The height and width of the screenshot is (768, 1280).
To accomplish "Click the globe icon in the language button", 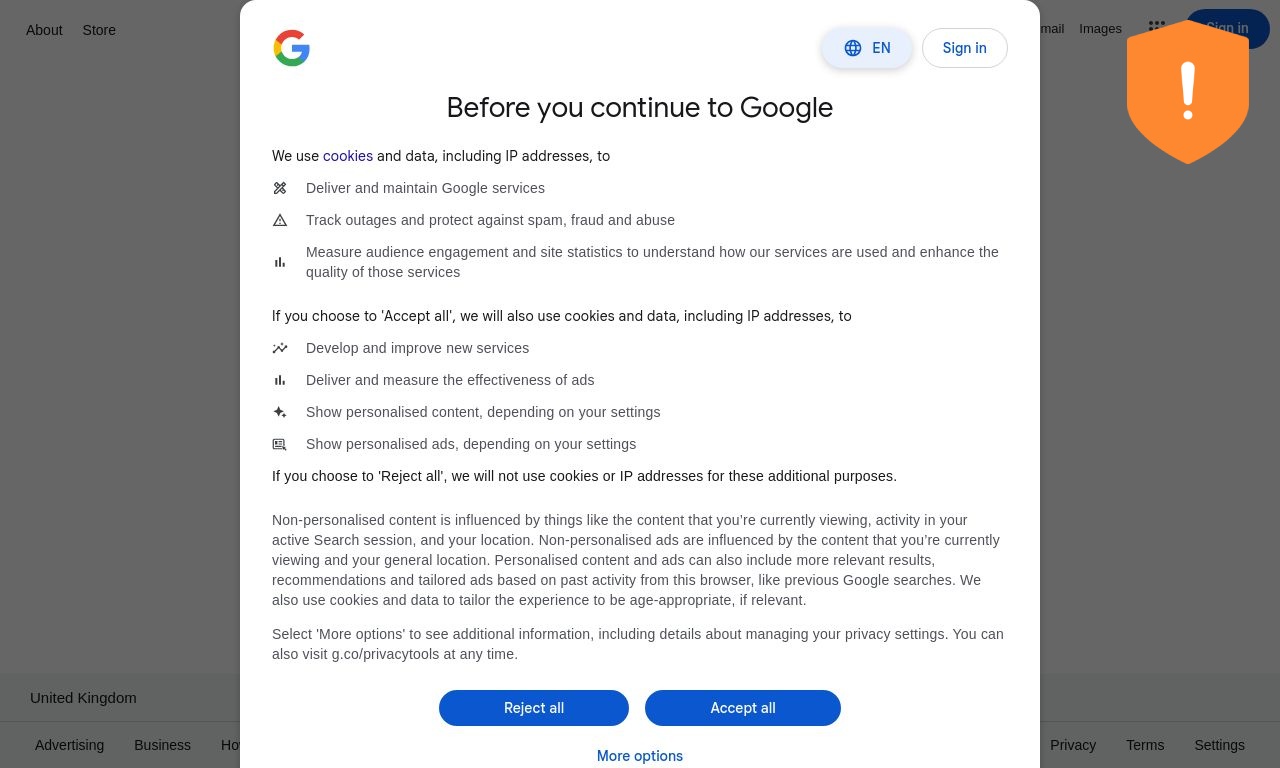I will 853,48.
